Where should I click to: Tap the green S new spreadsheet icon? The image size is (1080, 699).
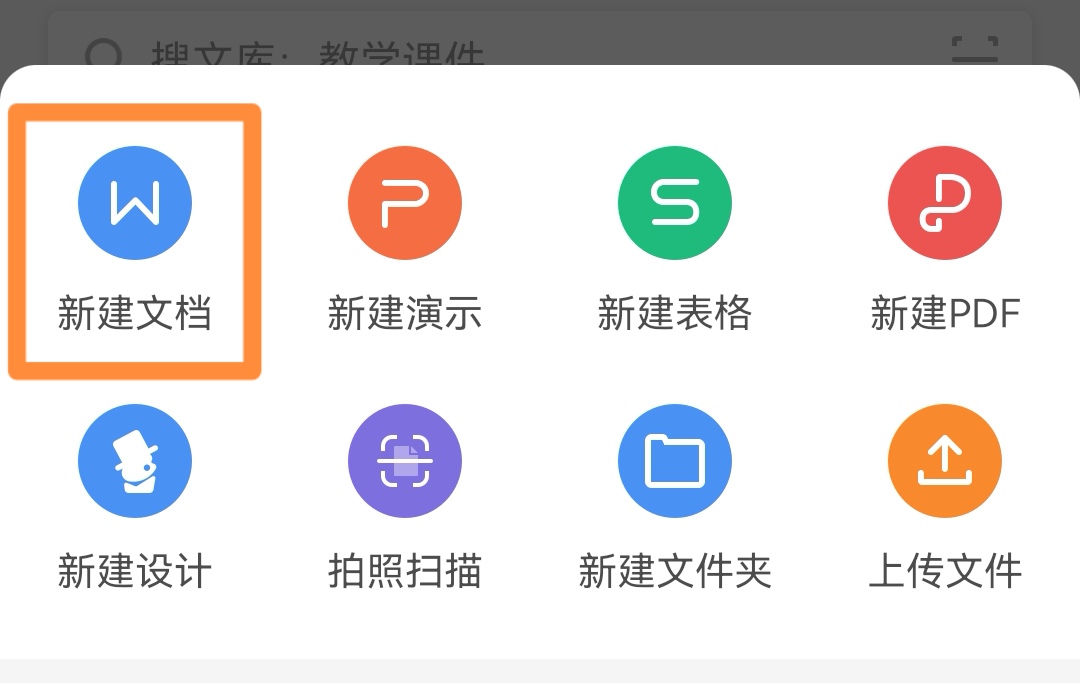(x=675, y=203)
